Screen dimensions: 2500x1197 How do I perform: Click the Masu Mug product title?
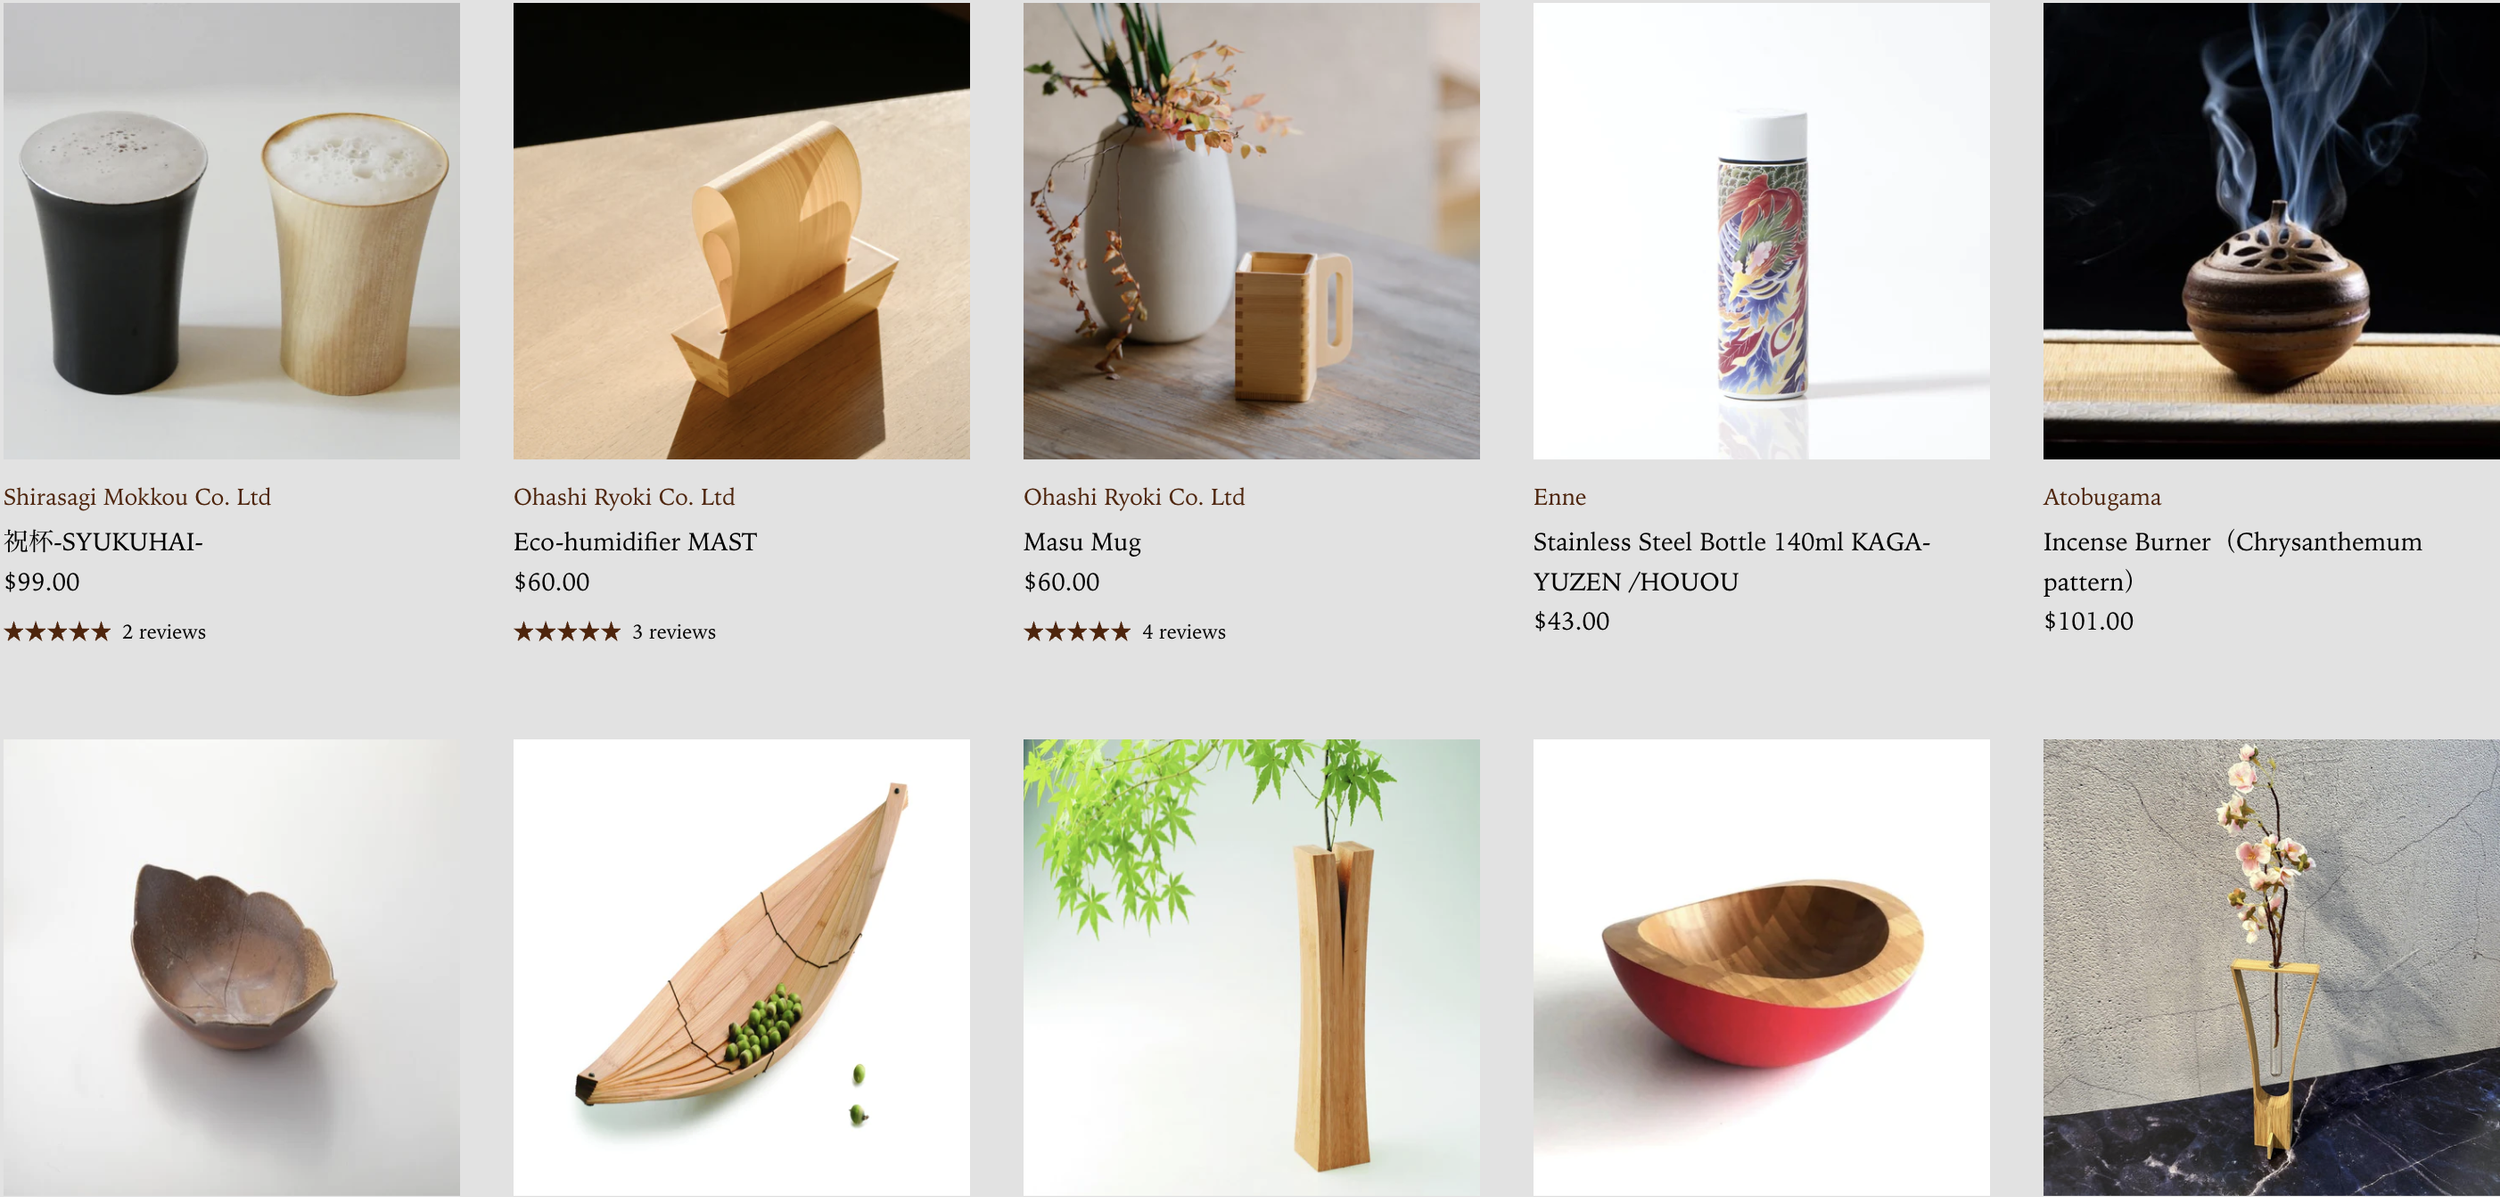click(1082, 542)
